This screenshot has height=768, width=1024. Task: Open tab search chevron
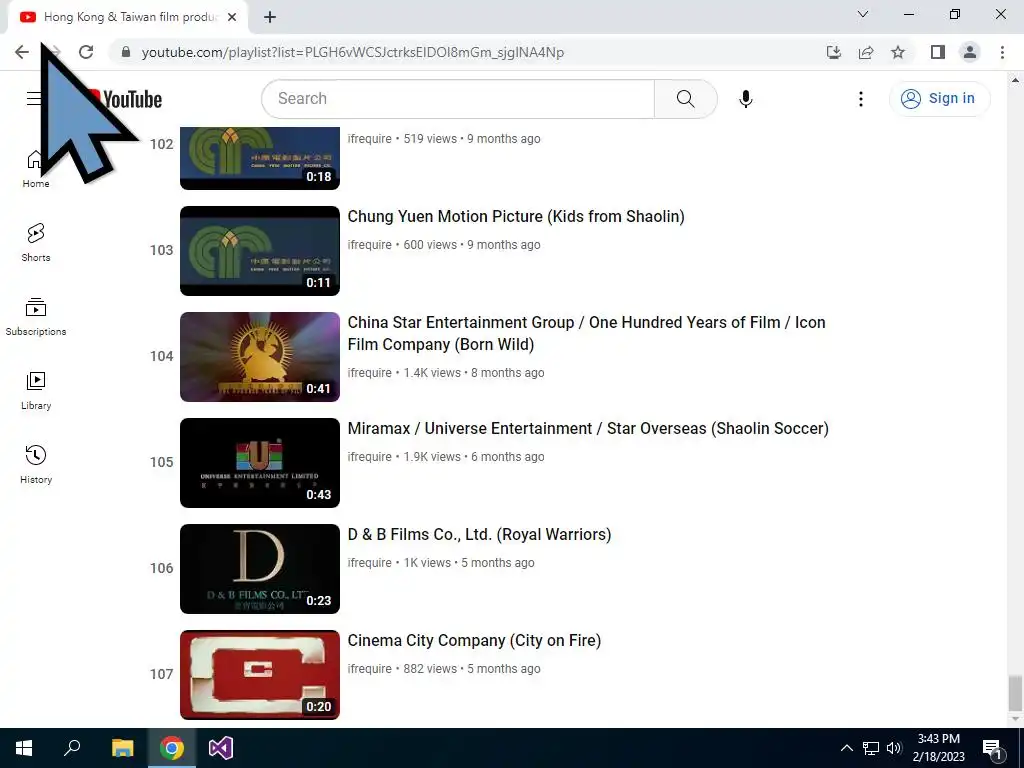coord(863,14)
